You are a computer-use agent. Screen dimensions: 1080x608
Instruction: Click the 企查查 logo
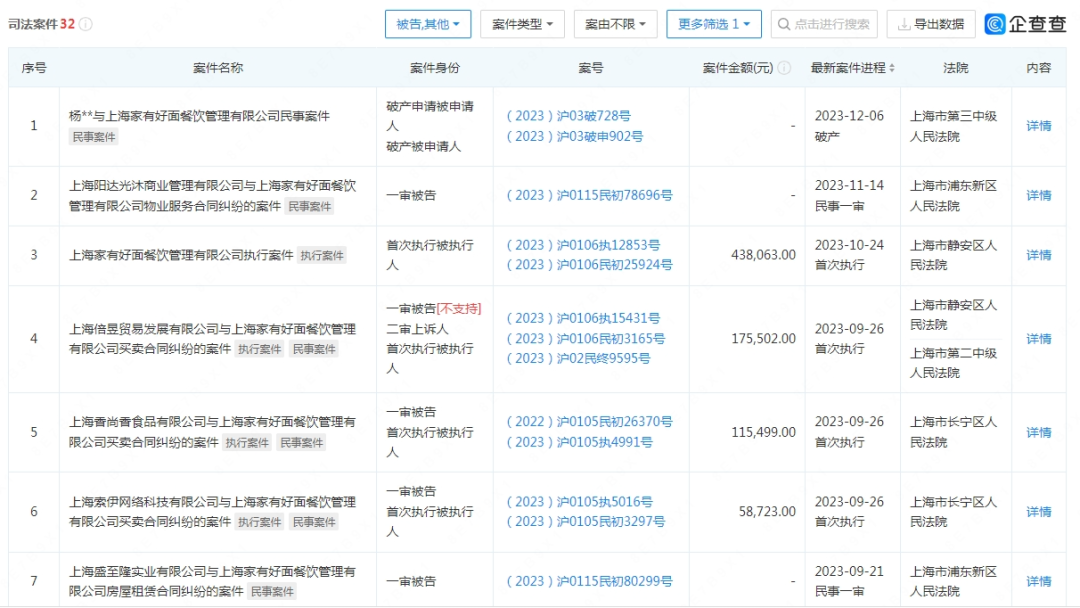tap(1025, 24)
